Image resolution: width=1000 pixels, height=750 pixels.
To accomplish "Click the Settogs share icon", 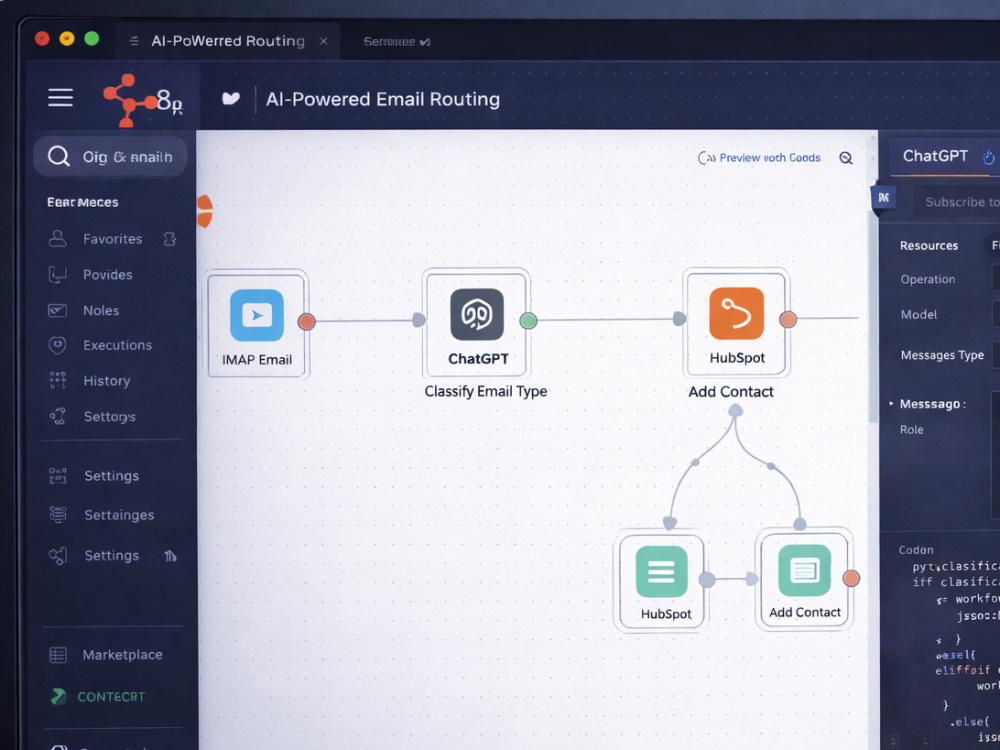I will click(57, 416).
